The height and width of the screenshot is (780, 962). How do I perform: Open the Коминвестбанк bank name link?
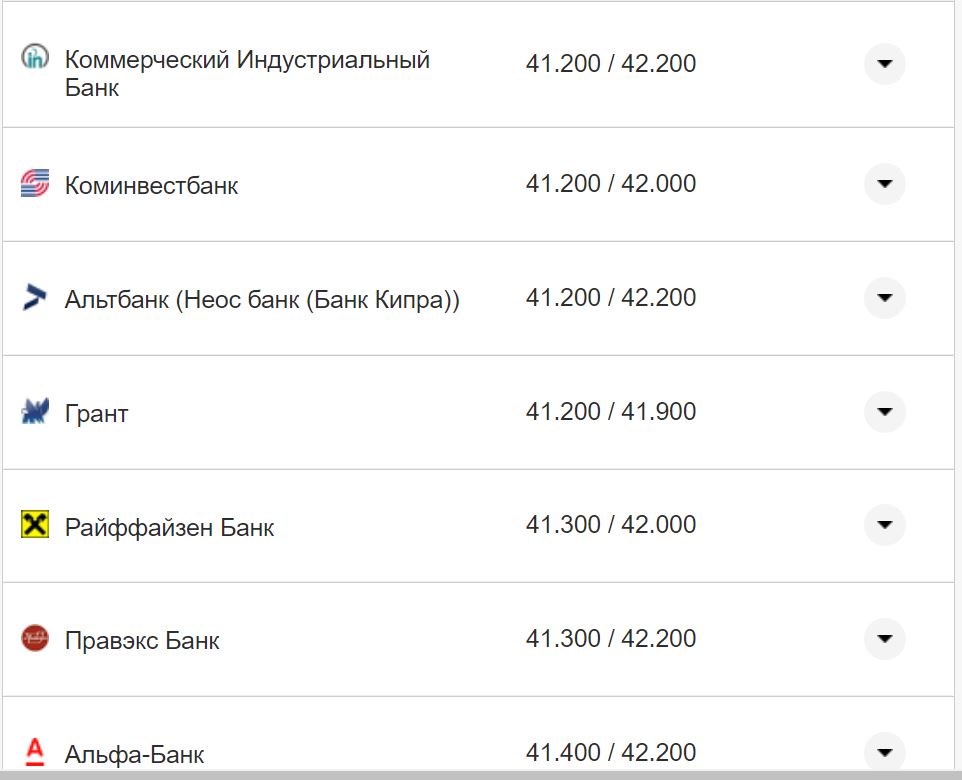point(151,186)
